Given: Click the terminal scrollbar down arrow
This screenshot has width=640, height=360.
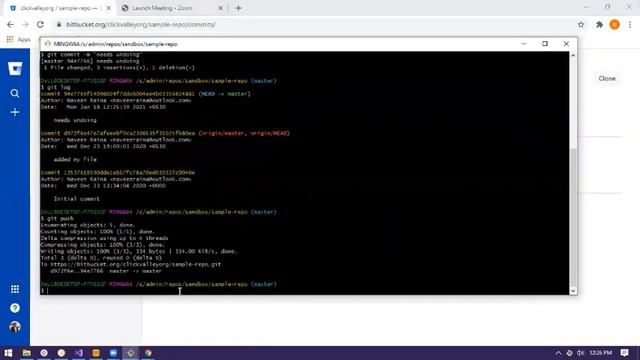Looking at the screenshot, I should (573, 291).
